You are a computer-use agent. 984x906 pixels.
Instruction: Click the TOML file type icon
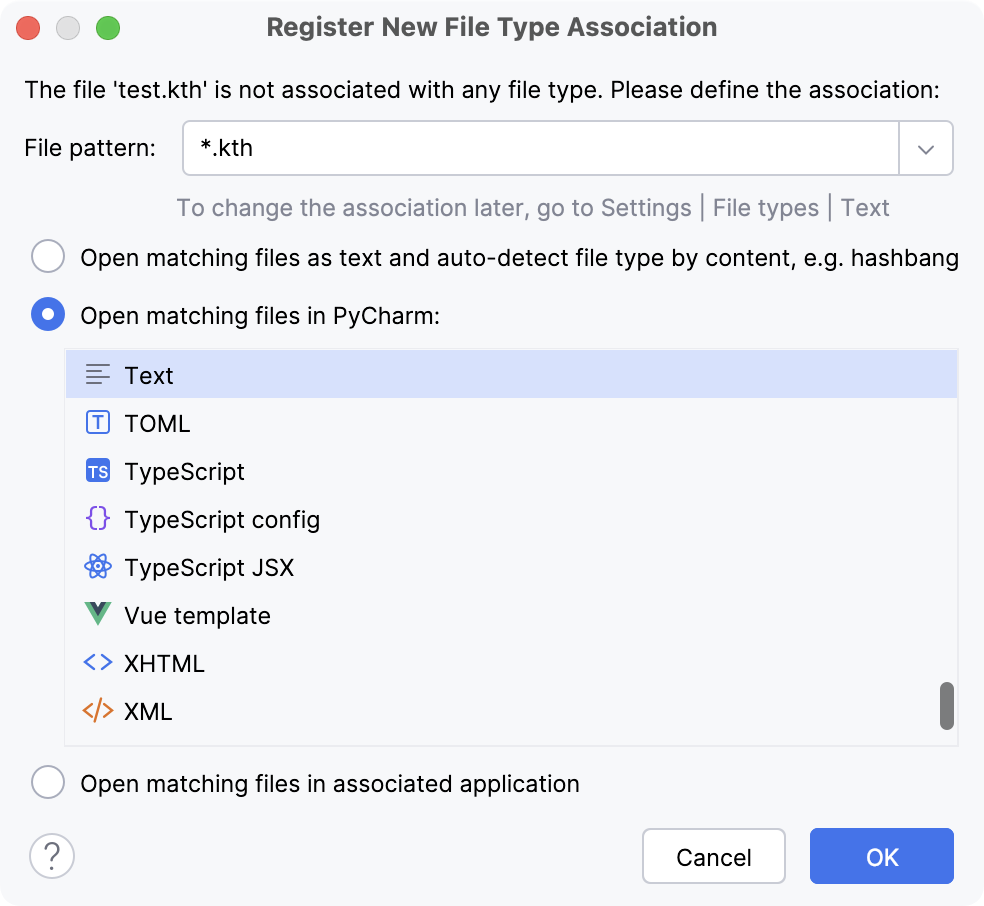pos(96,422)
